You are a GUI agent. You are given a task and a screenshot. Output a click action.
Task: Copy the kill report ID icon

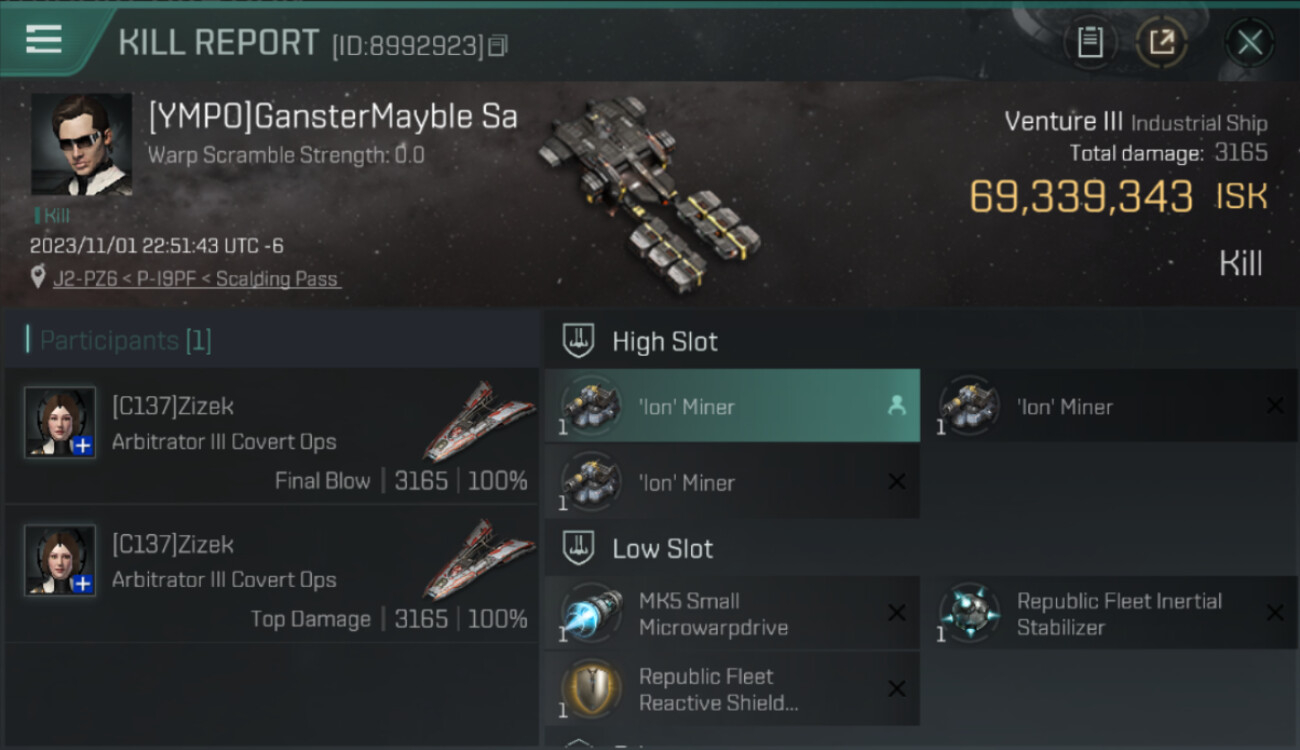click(x=498, y=45)
